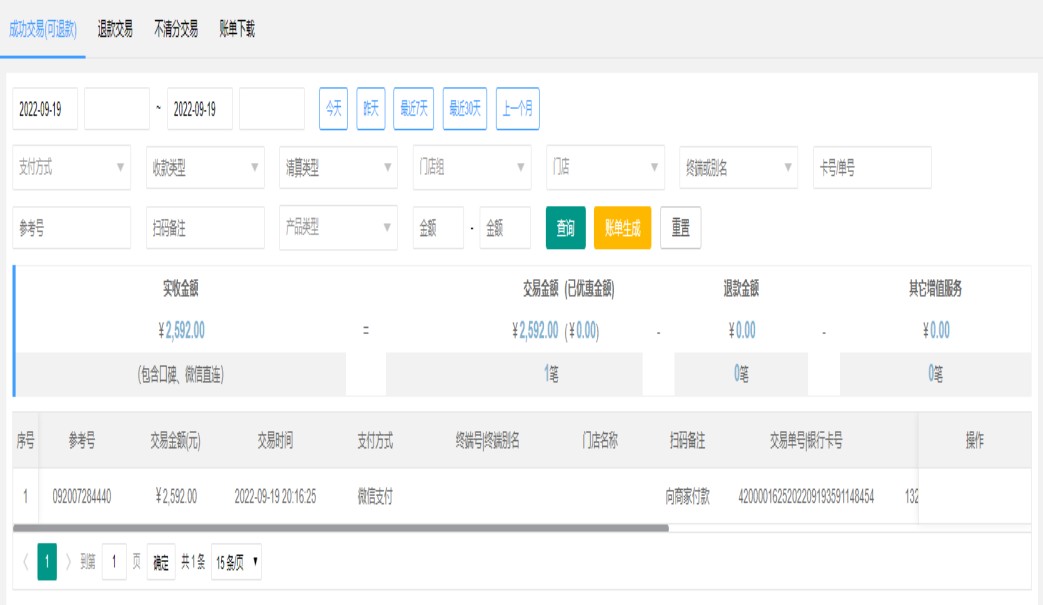The image size is (1043, 605).
Task: Pick the 最近30天 date range
Action: 465,109
